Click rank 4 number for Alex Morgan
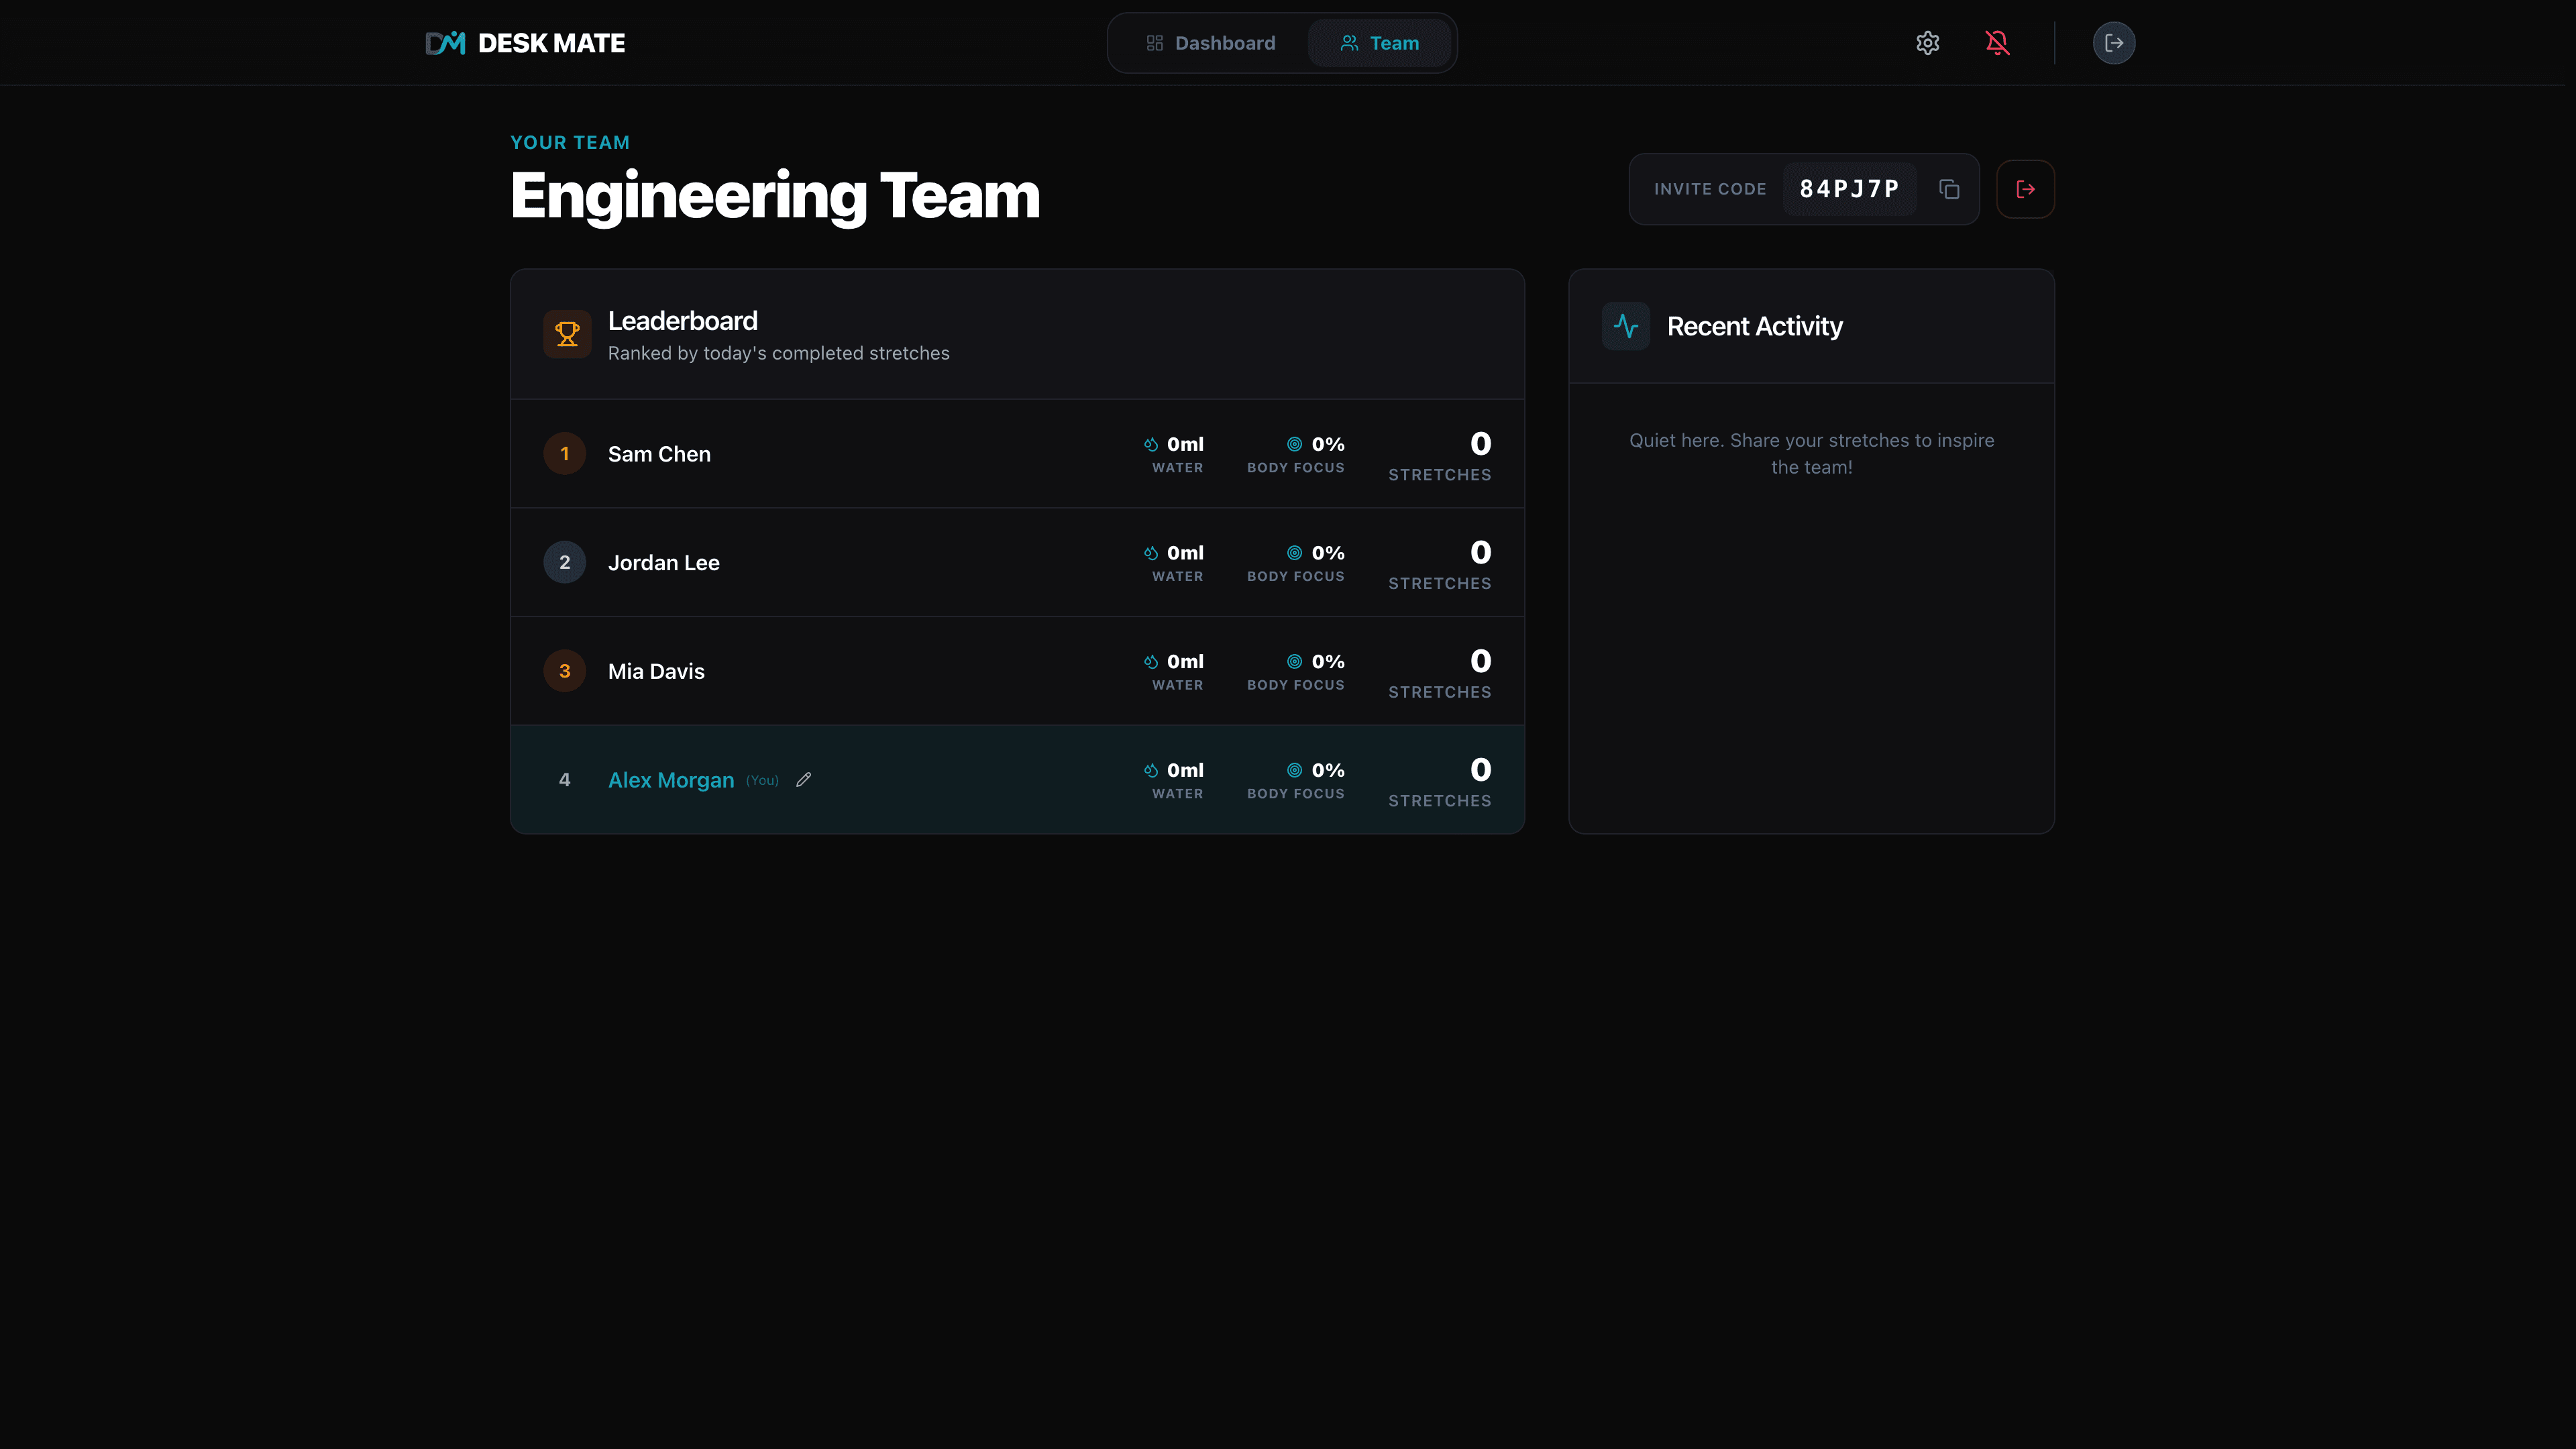 [564, 780]
